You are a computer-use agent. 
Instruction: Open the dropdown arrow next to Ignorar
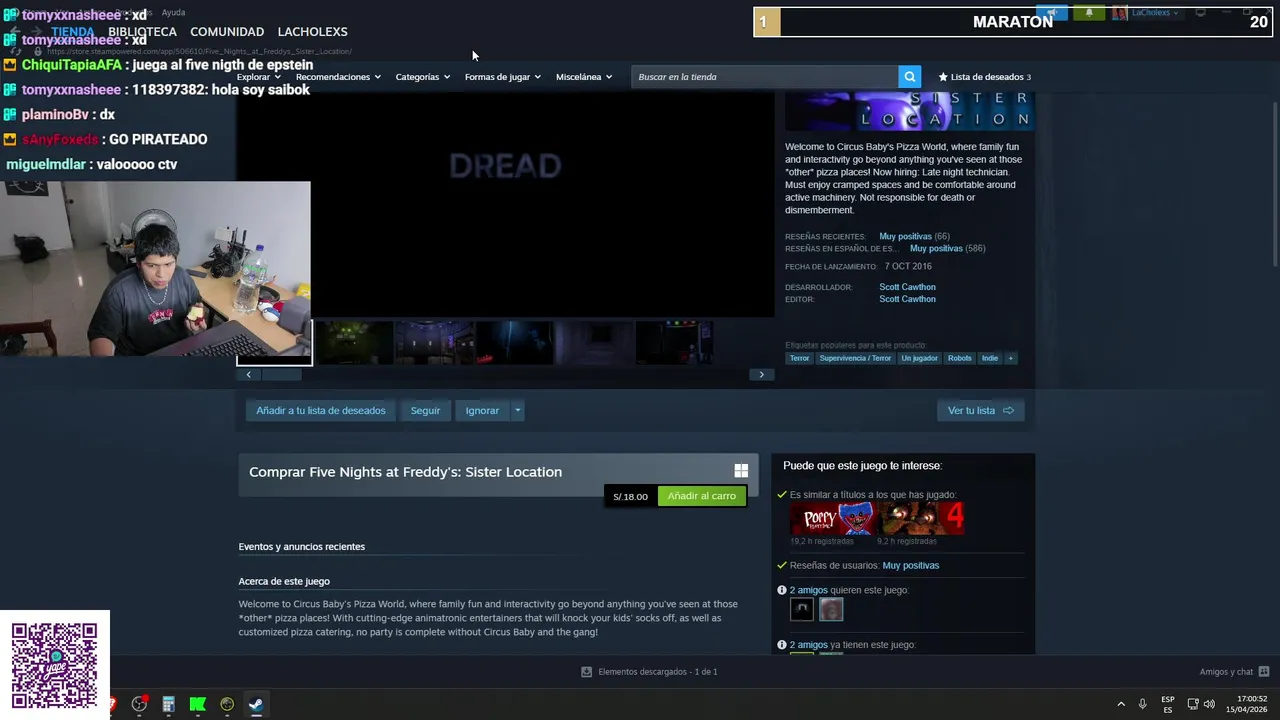(517, 410)
